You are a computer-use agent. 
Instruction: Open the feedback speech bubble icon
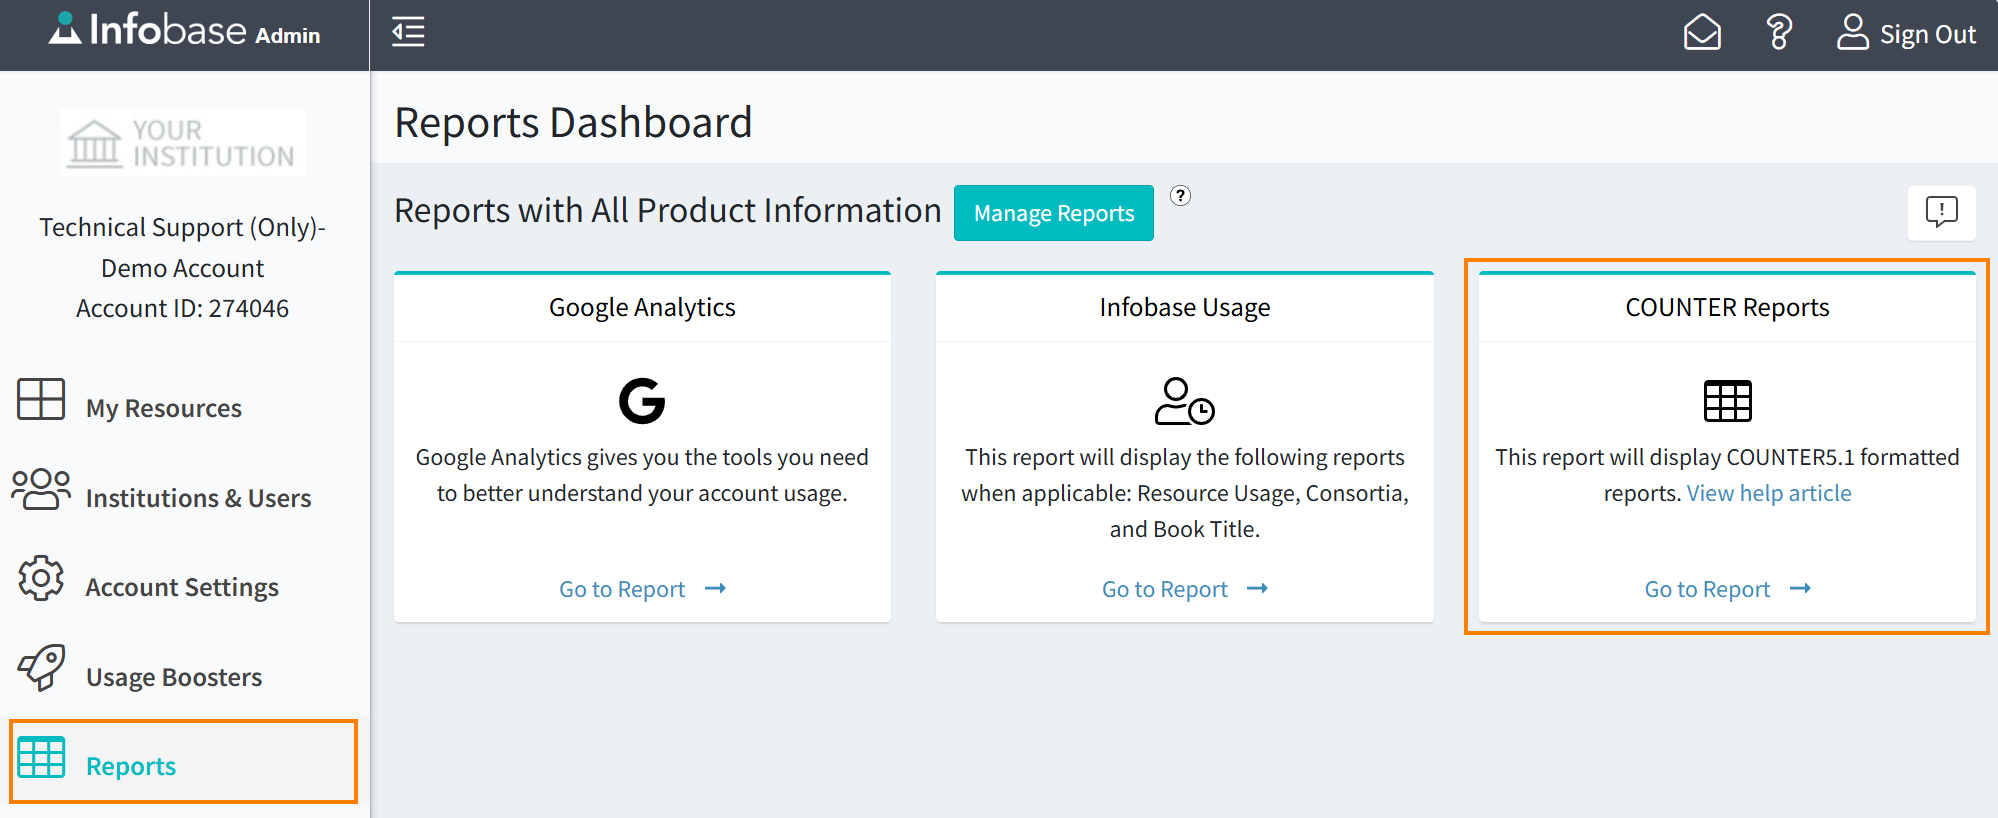pos(1941,212)
